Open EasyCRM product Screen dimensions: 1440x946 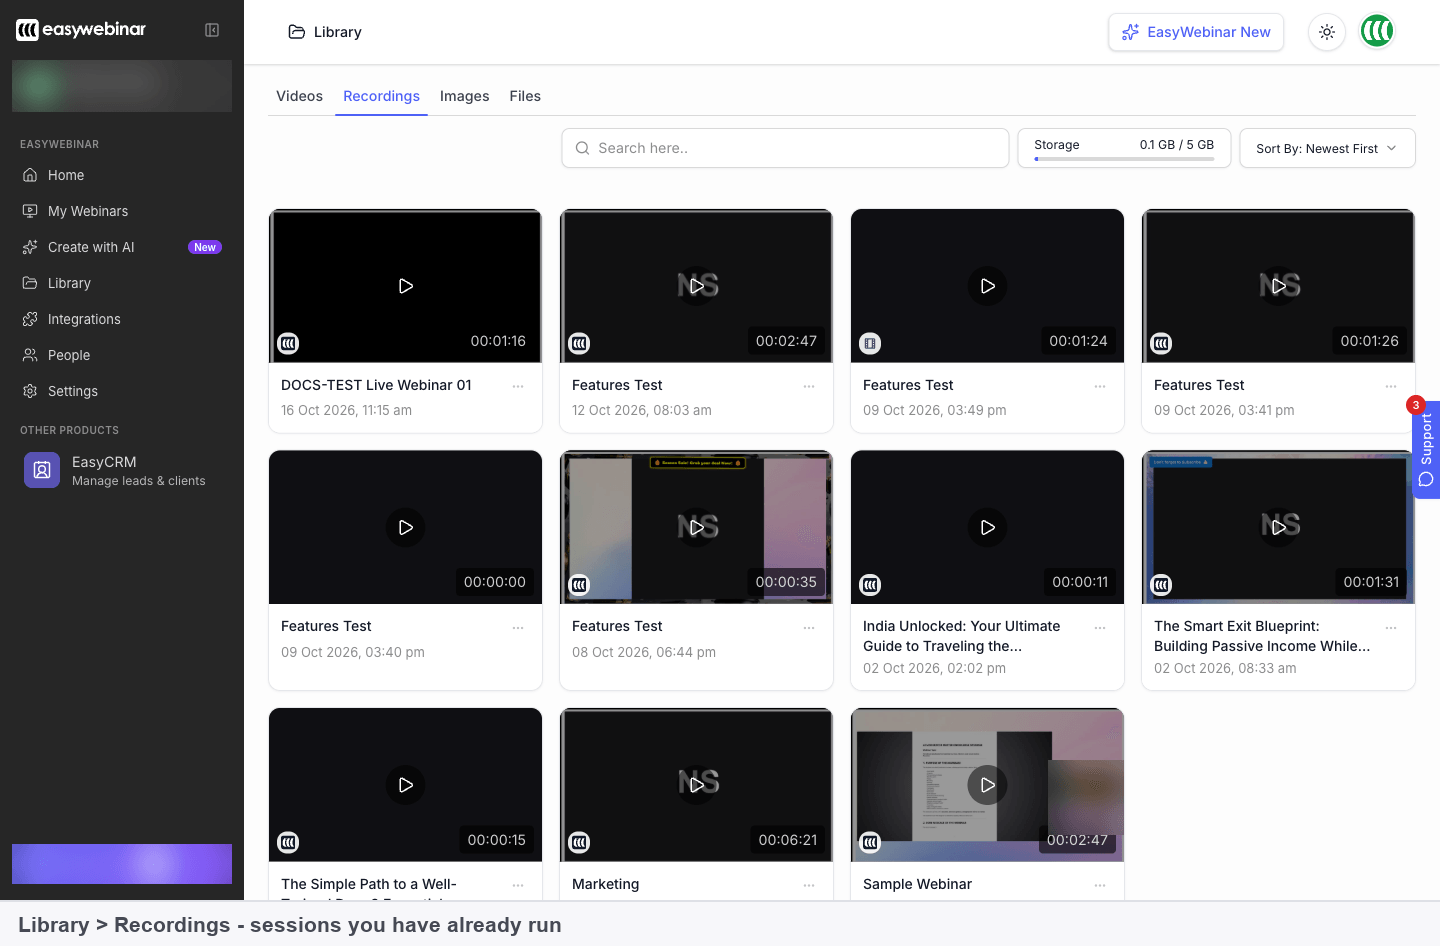tap(122, 470)
